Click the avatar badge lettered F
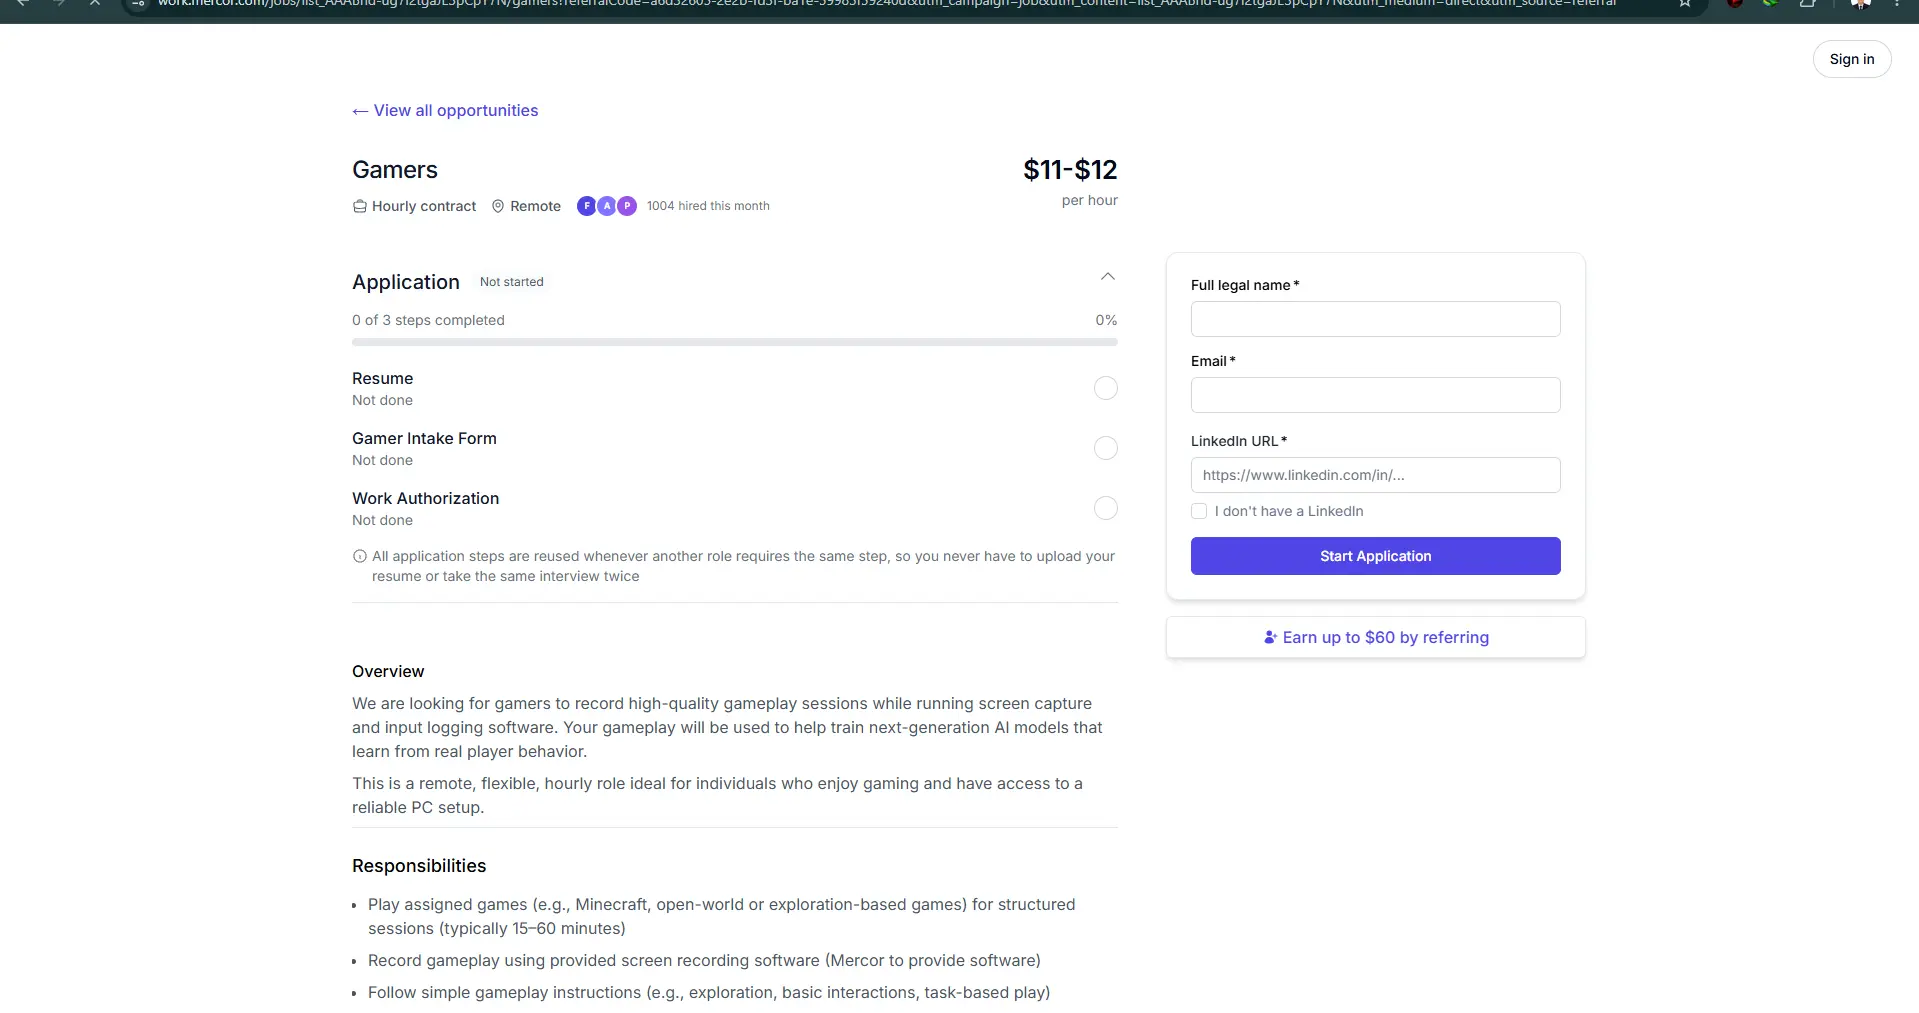 pyautogui.click(x=587, y=206)
